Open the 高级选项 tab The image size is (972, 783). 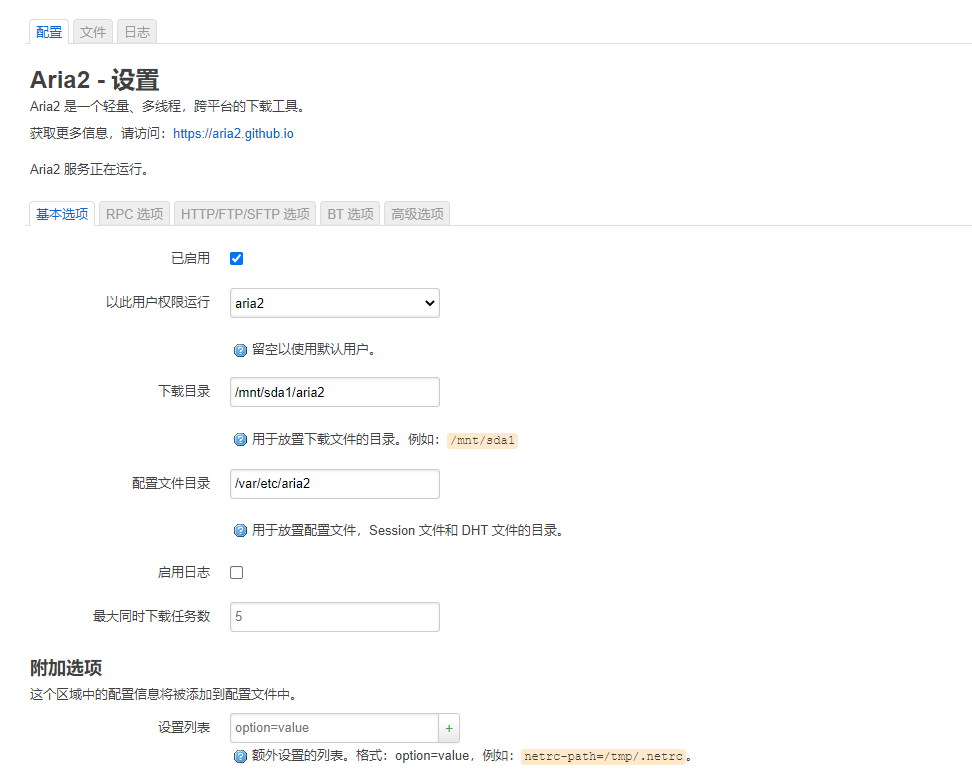click(x=417, y=214)
